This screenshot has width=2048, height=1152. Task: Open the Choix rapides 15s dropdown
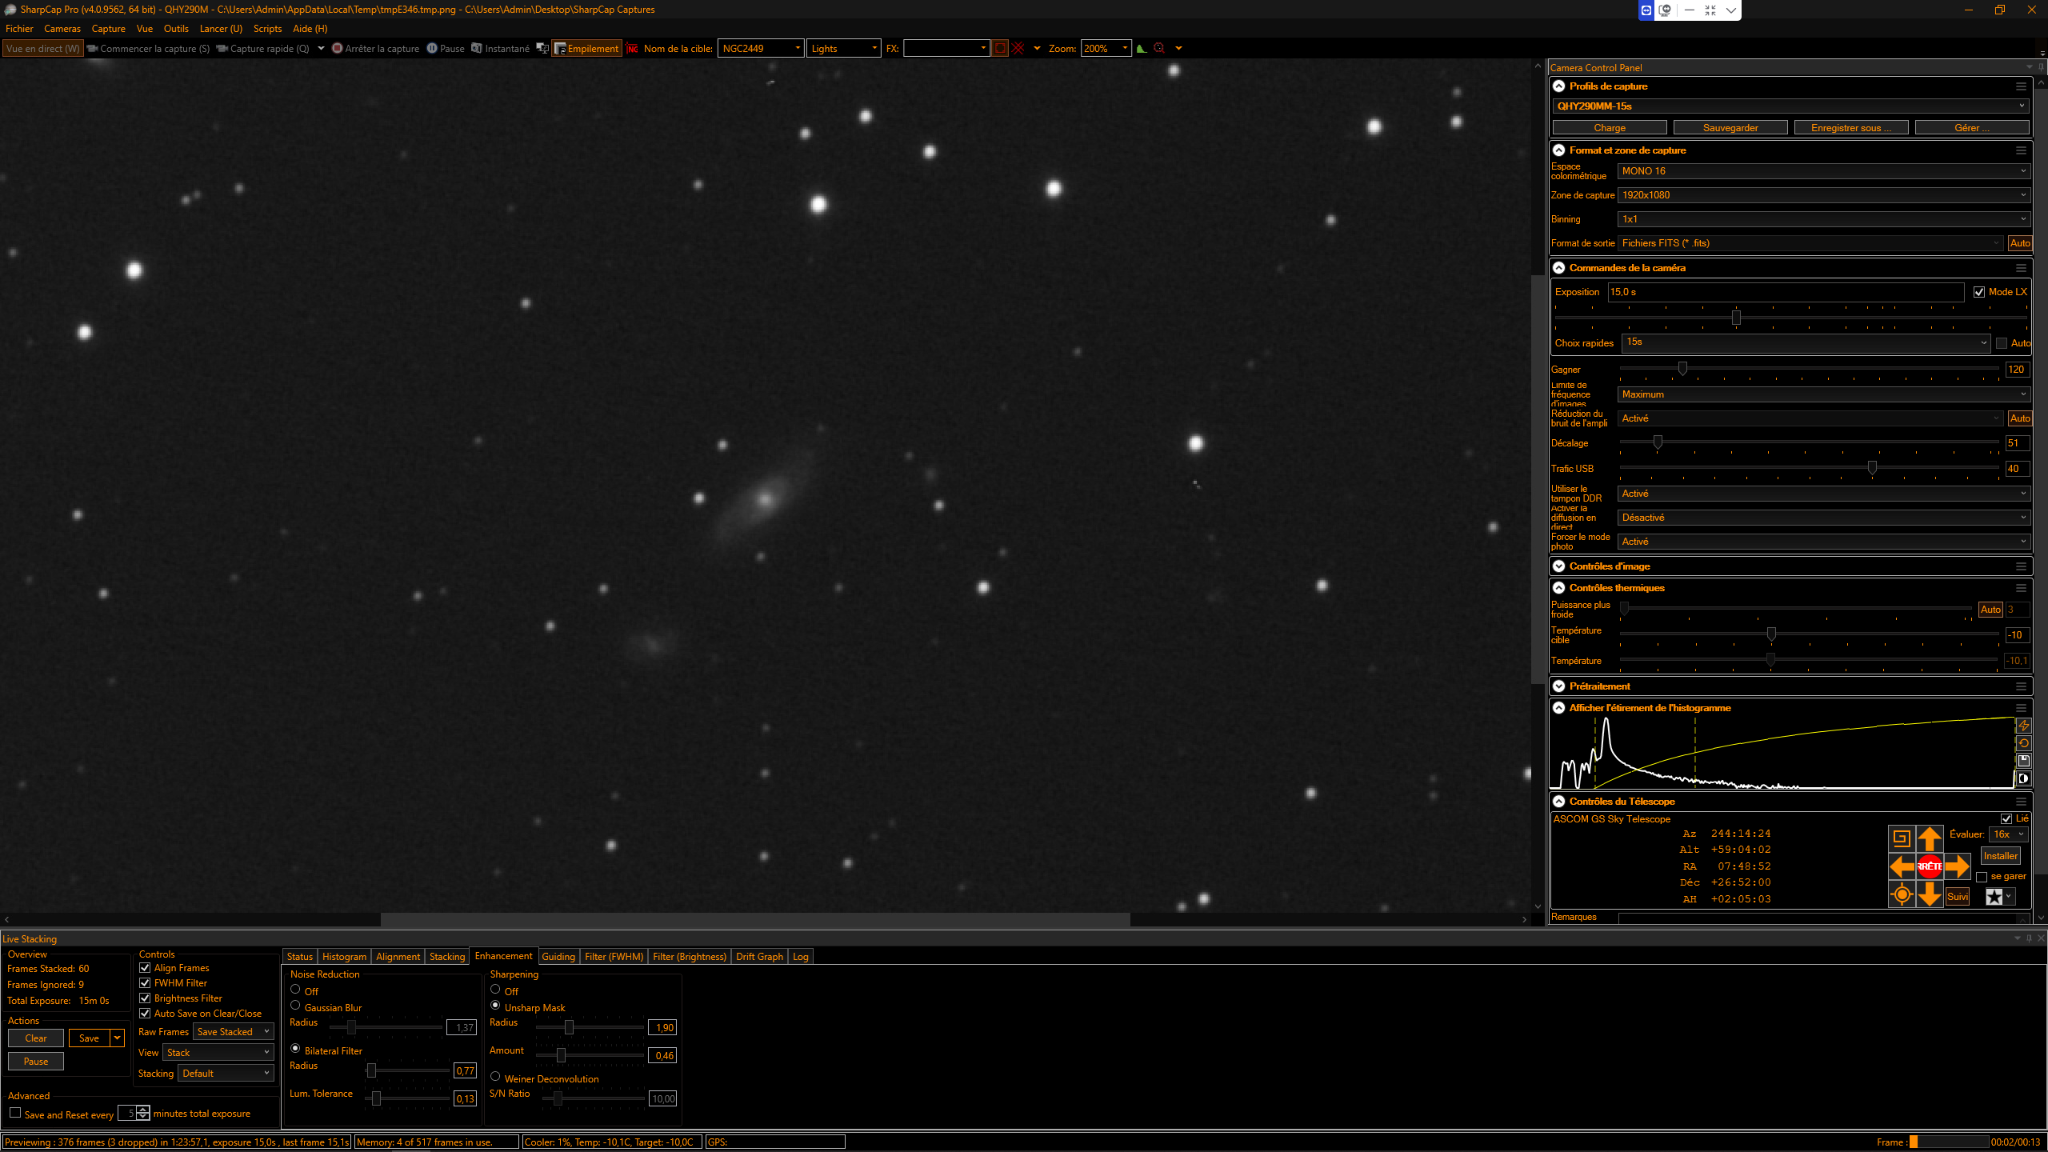[x=1806, y=342]
